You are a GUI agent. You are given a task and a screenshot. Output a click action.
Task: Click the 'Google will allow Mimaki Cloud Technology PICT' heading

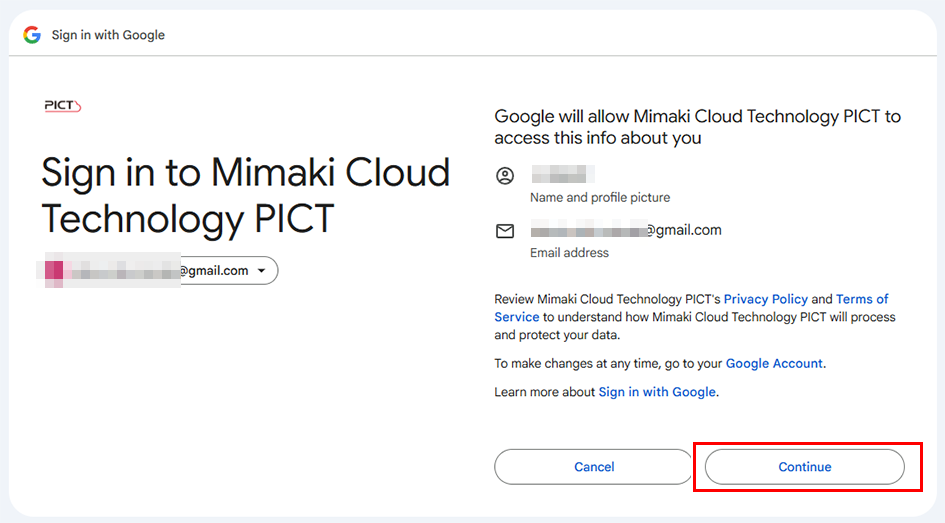click(697, 127)
